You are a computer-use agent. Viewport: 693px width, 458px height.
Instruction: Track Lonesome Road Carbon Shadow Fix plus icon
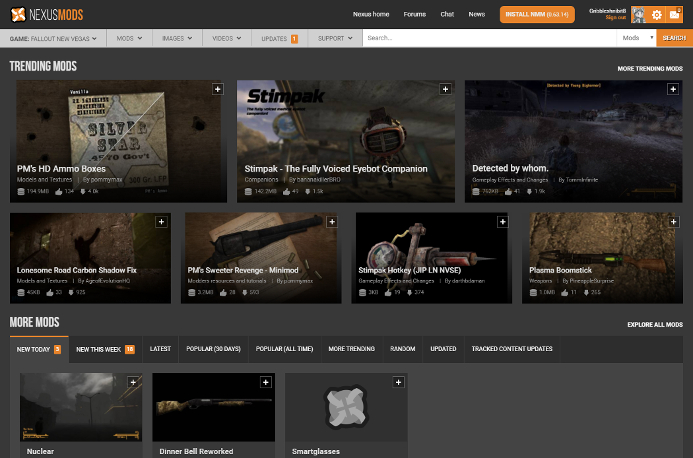tap(161, 222)
